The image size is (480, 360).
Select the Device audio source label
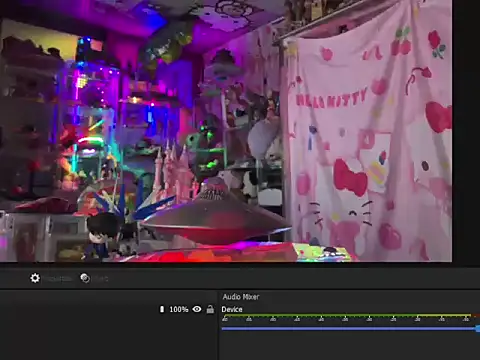tap(232, 309)
